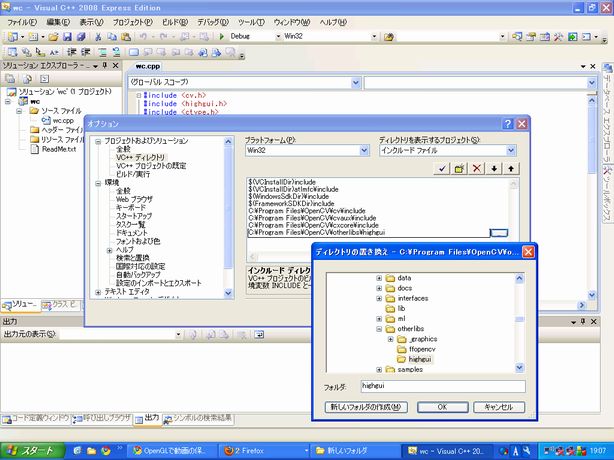The image size is (614, 460).
Task: Toggle word wrap in Output toolbar
Action: pos(259,335)
